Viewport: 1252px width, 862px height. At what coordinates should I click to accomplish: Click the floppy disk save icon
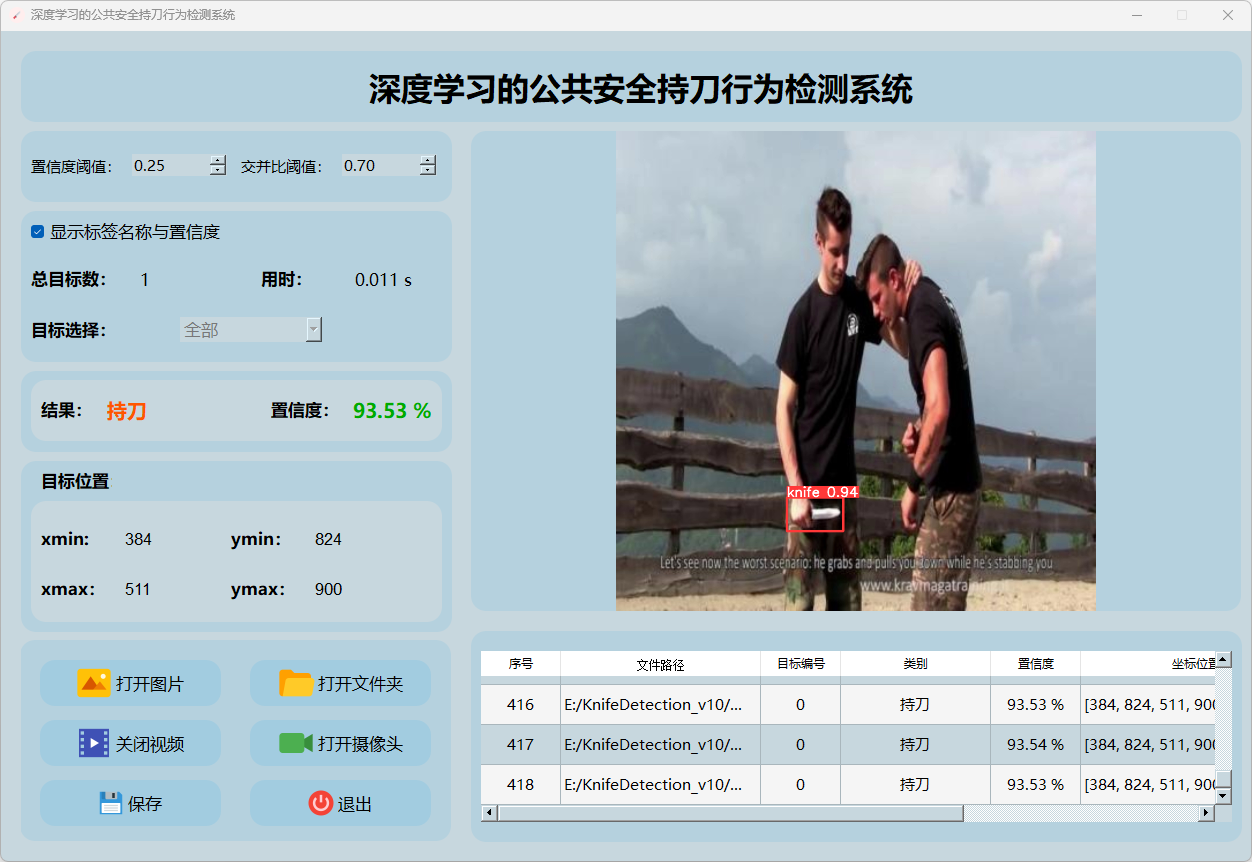tap(111, 803)
